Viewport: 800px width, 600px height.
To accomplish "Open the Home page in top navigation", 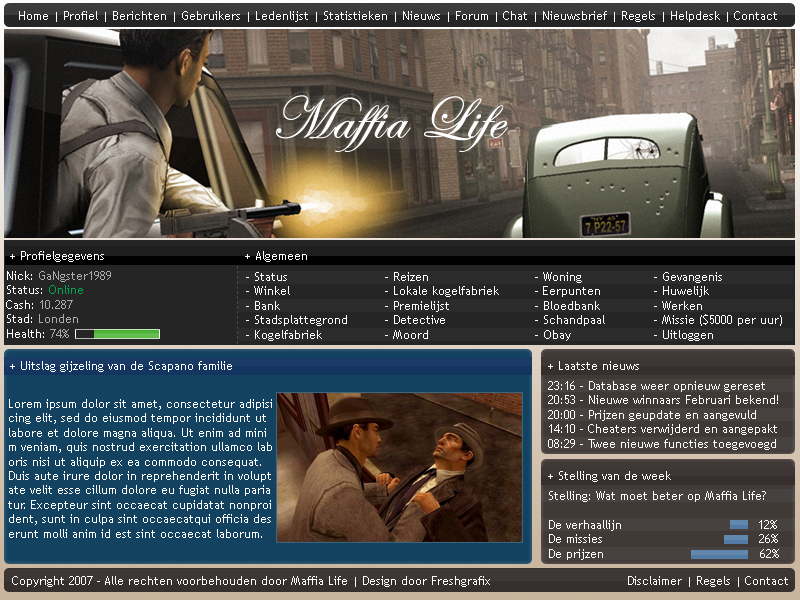I will coord(33,16).
